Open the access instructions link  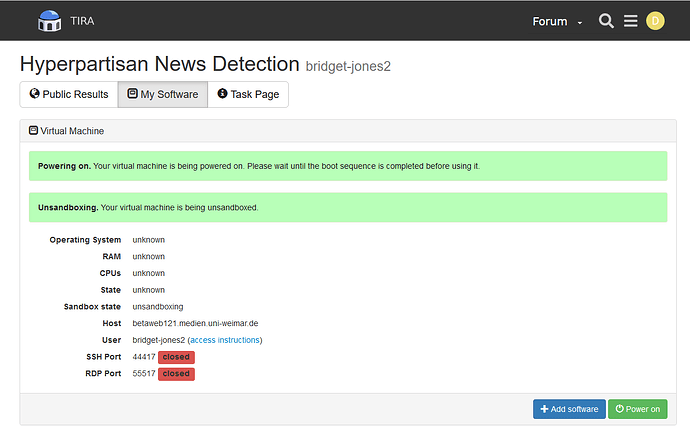225,340
